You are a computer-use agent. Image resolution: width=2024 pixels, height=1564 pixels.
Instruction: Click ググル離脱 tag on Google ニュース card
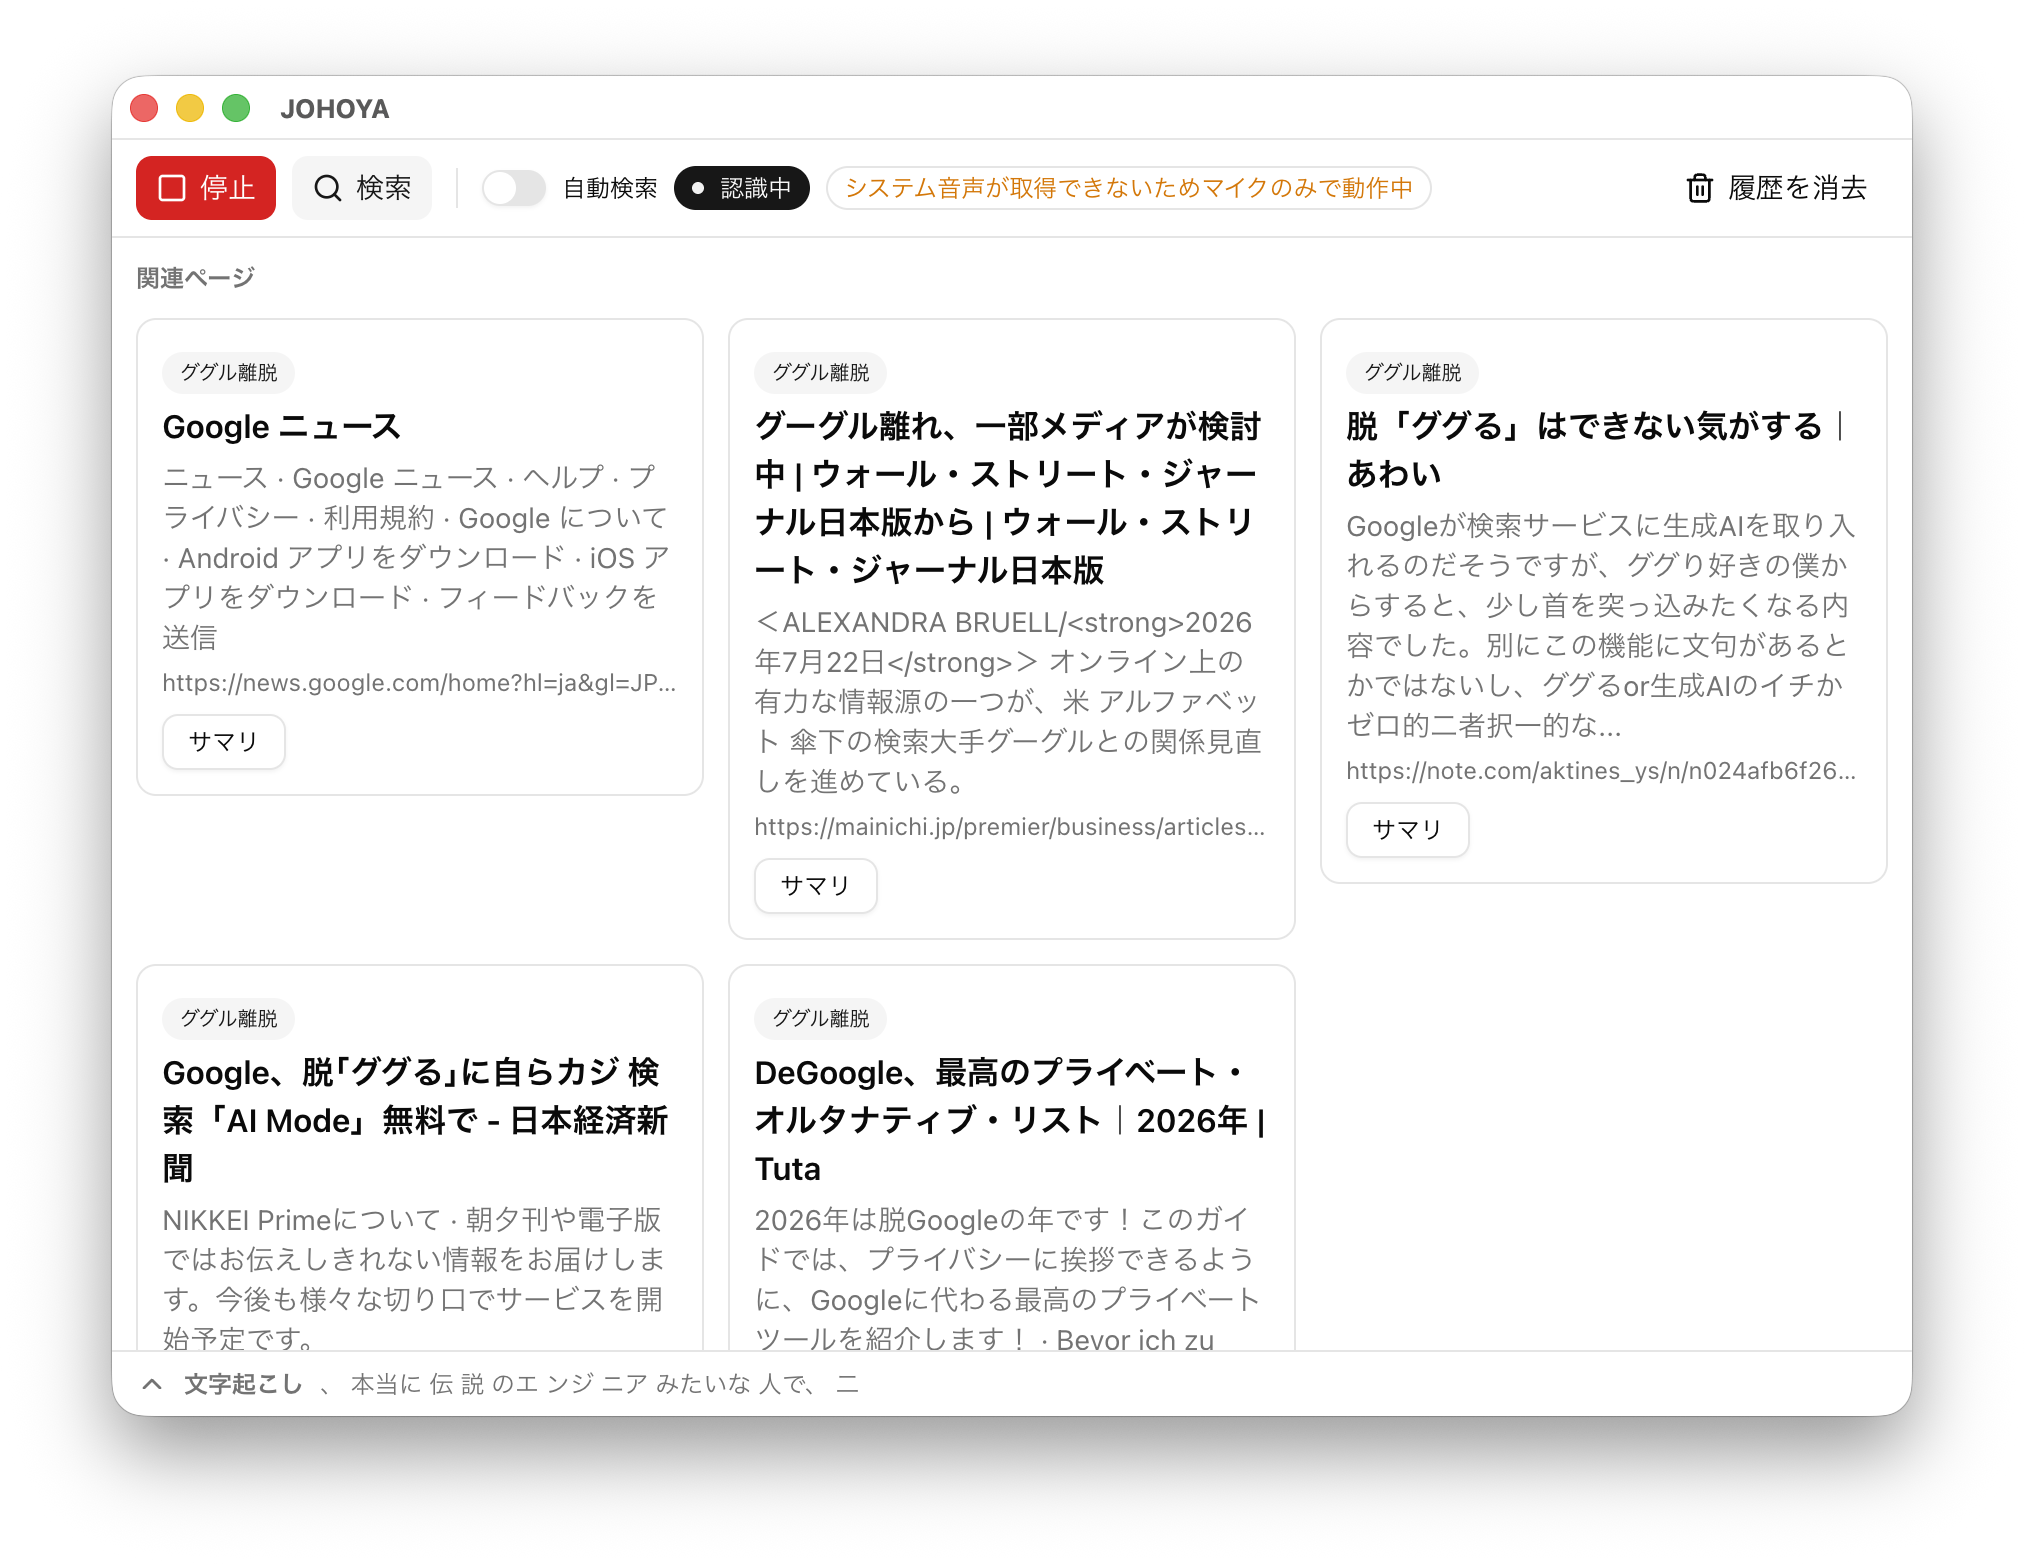[x=229, y=373]
